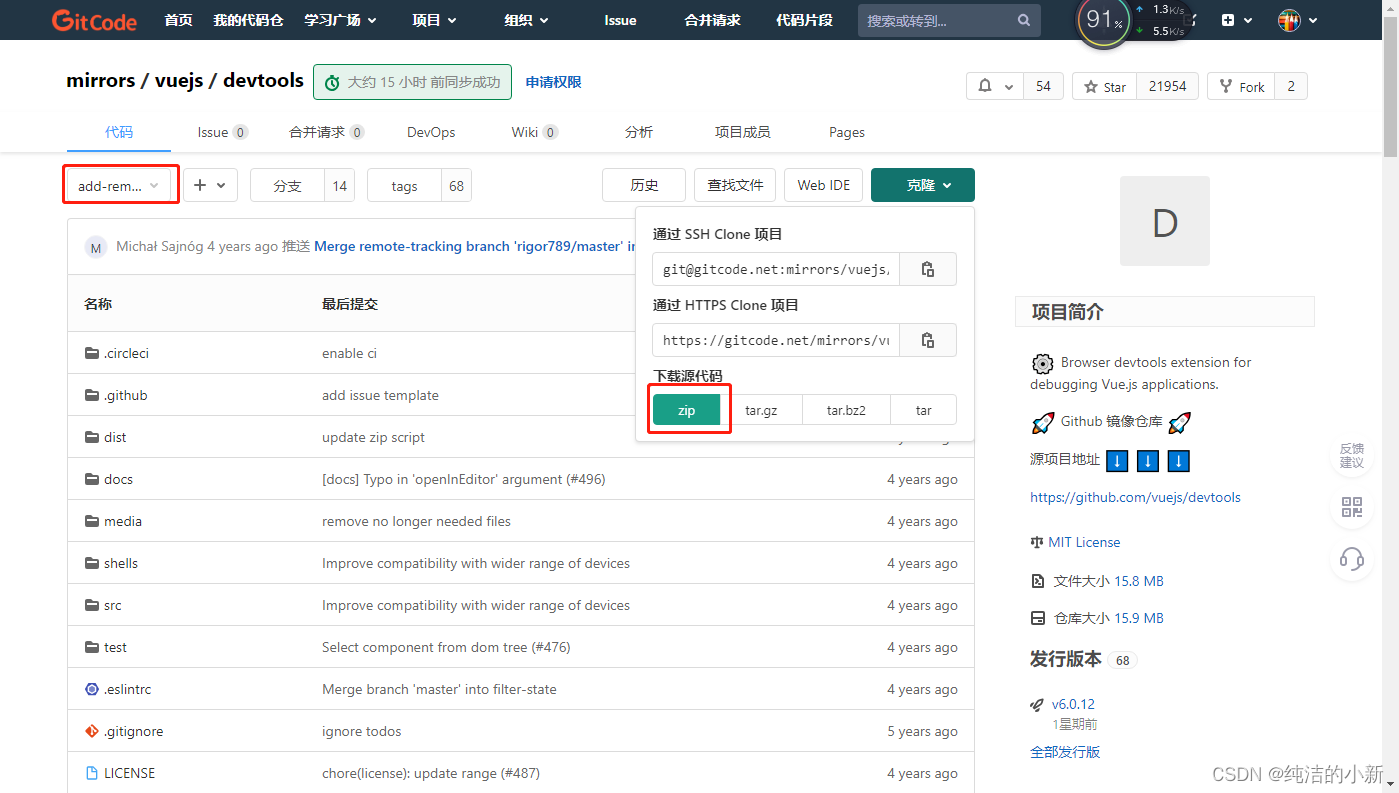This screenshot has height=793, width=1399.
Task: Open the 合并请求 menu in top bar
Action: (x=711, y=20)
